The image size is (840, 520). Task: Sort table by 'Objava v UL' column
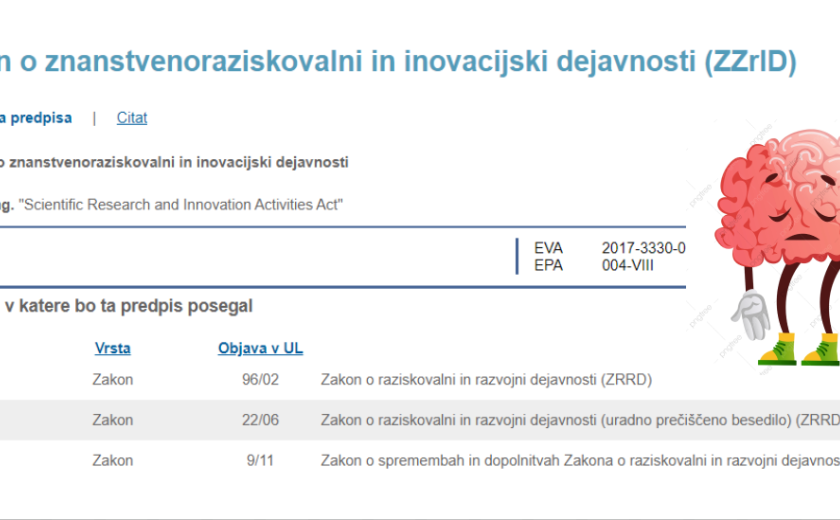click(x=260, y=349)
